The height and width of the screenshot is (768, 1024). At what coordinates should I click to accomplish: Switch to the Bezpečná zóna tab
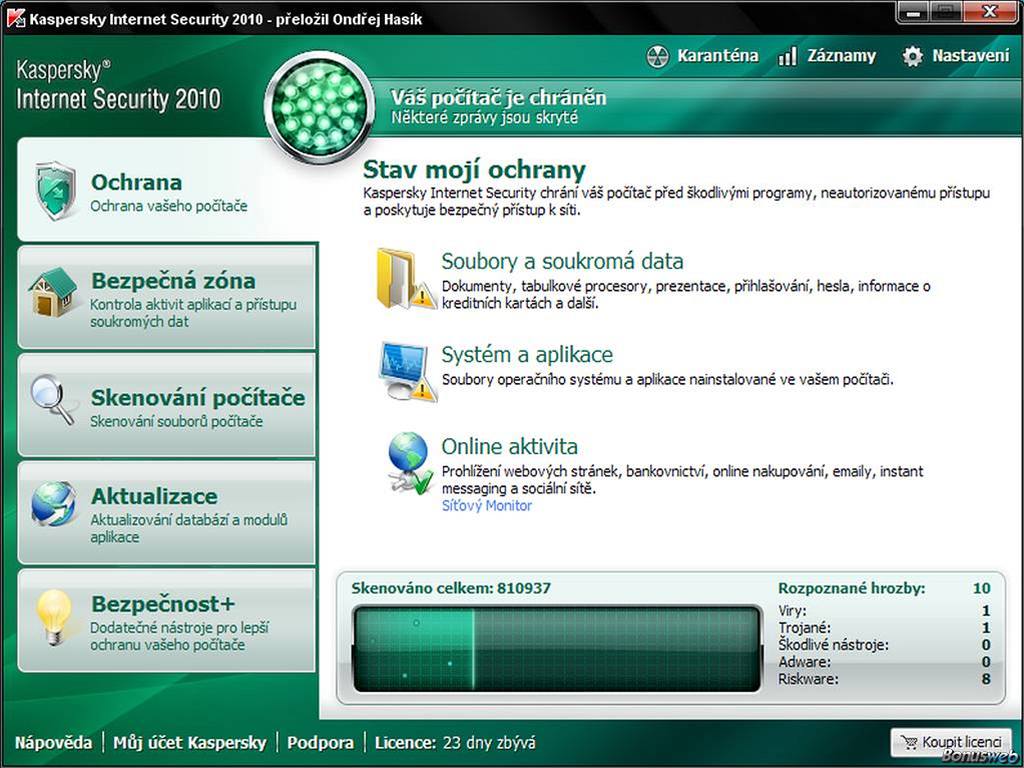click(172, 297)
